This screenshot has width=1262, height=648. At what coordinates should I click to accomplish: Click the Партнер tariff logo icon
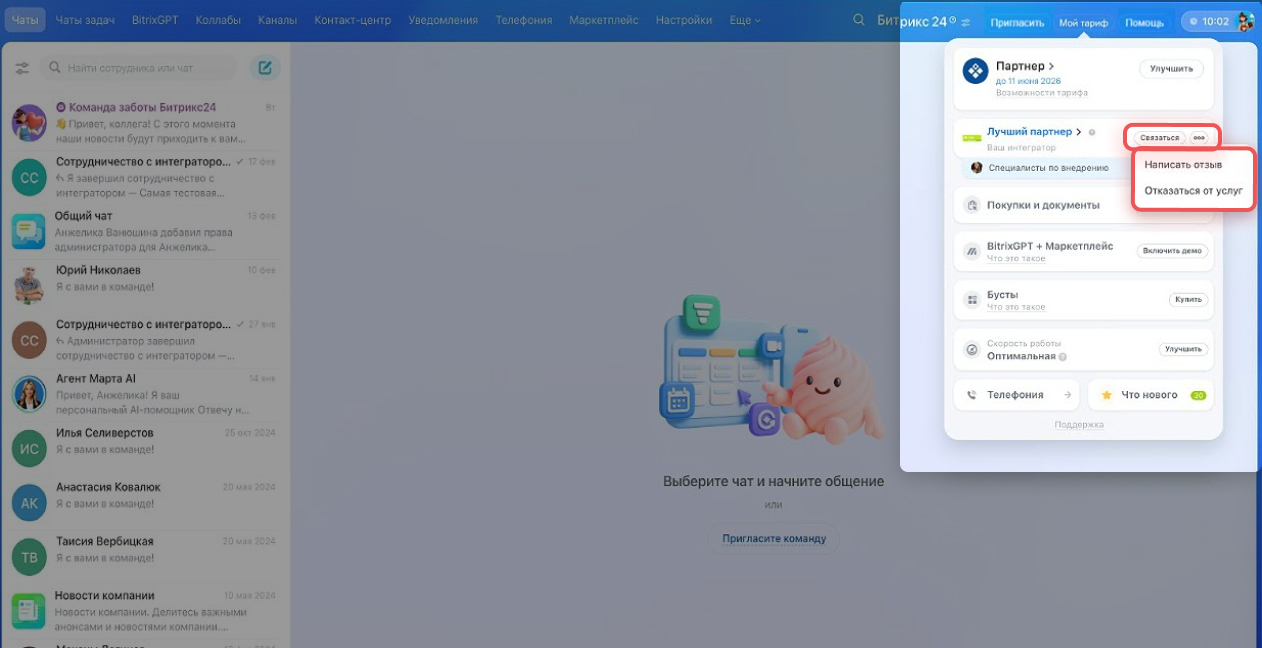pyautogui.click(x=975, y=71)
